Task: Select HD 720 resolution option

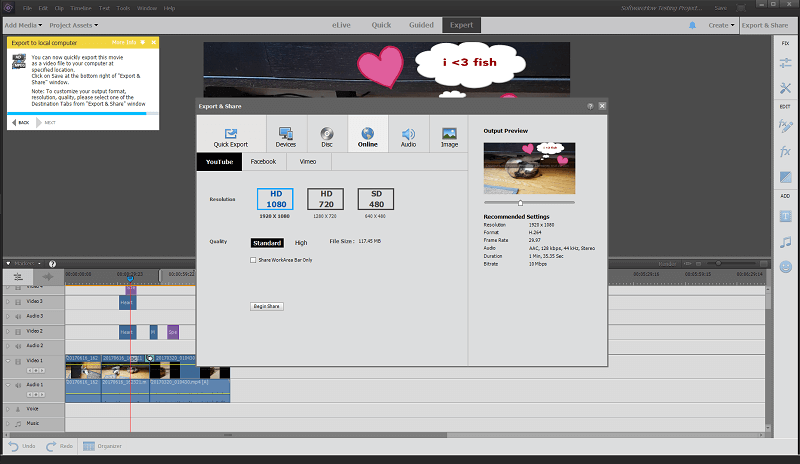Action: click(x=326, y=199)
